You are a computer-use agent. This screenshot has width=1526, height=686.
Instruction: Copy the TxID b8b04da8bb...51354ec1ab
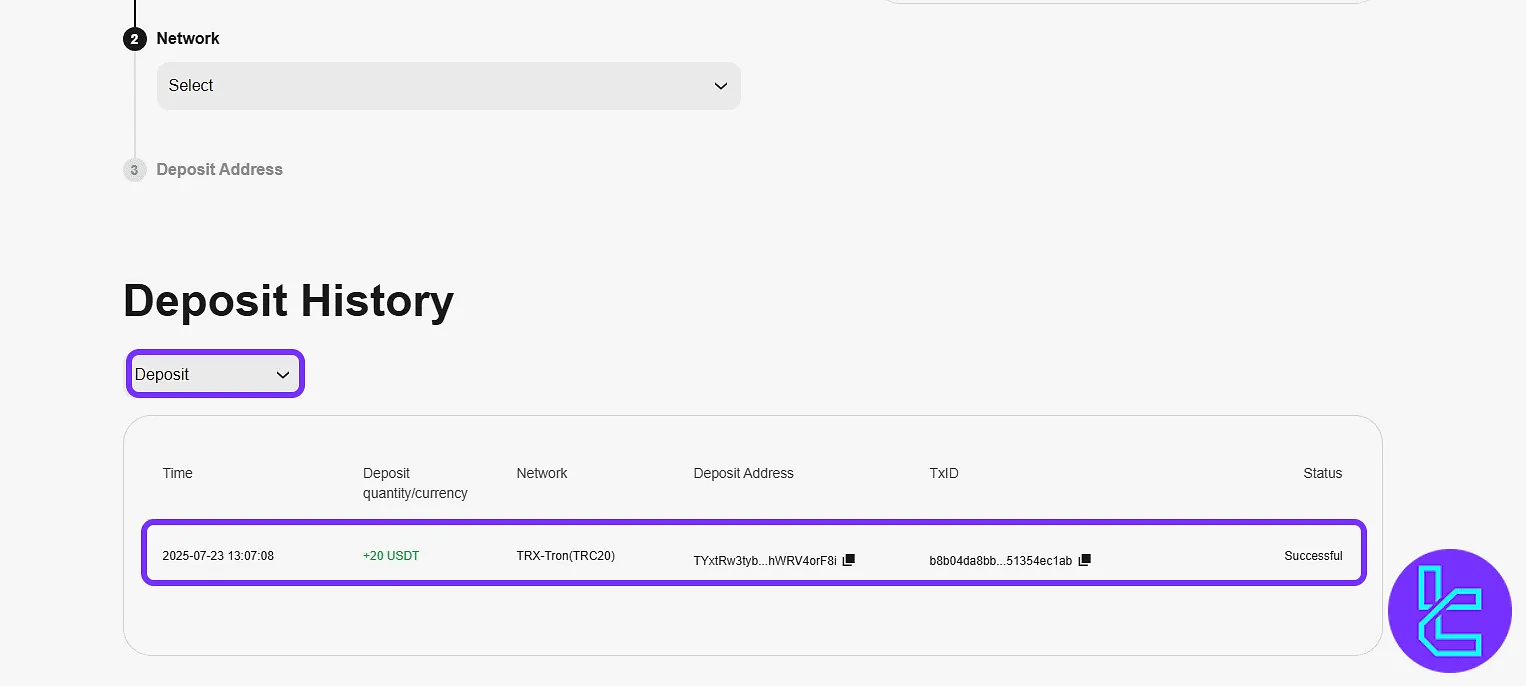click(1085, 560)
